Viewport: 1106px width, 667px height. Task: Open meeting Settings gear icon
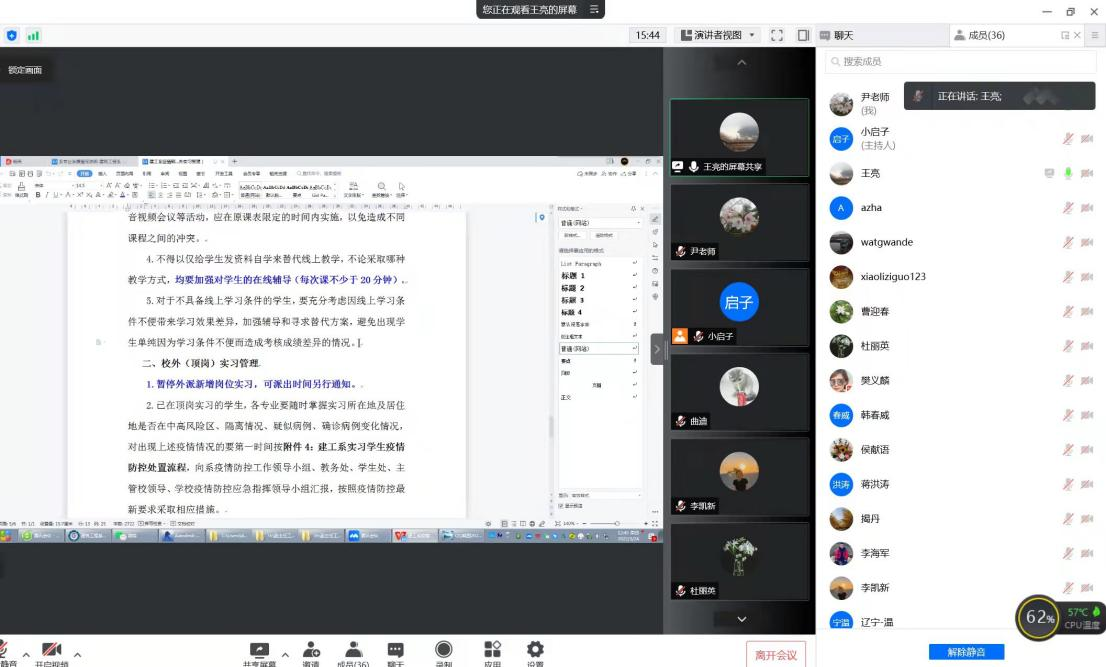point(535,650)
